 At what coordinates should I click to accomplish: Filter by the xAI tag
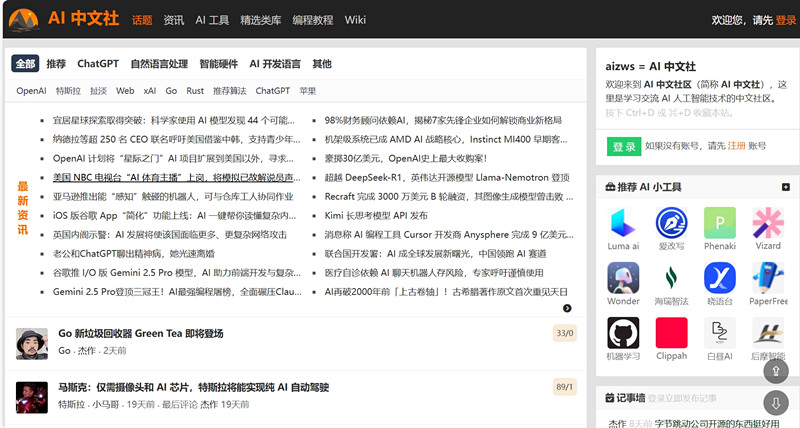pos(149,91)
